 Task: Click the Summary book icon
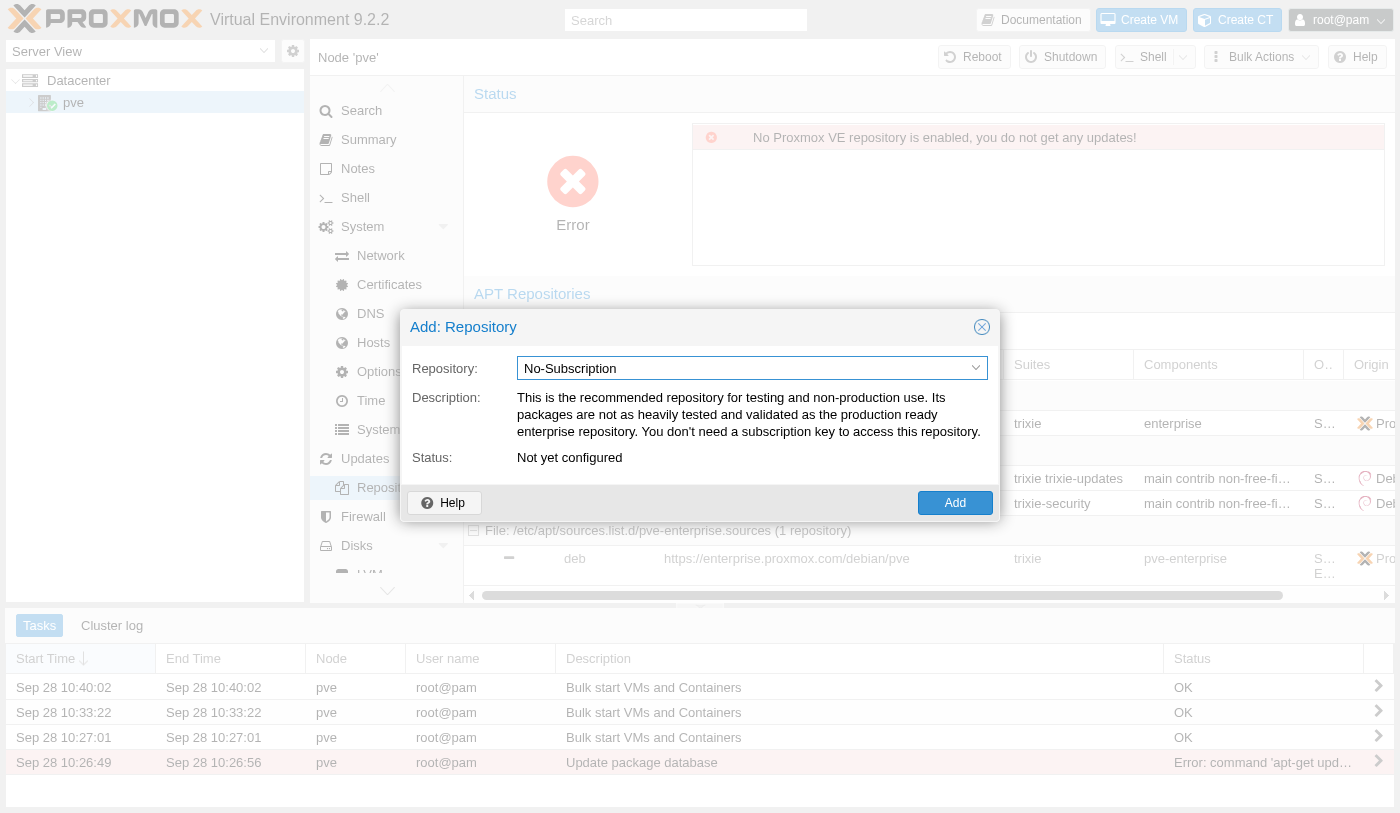326,140
